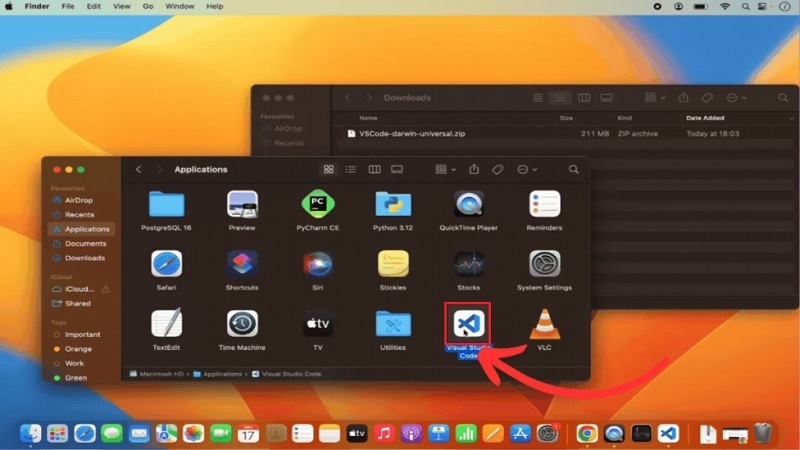Image resolution: width=800 pixels, height=450 pixels.
Task: Sort Downloads window by Size column
Action: point(566,118)
